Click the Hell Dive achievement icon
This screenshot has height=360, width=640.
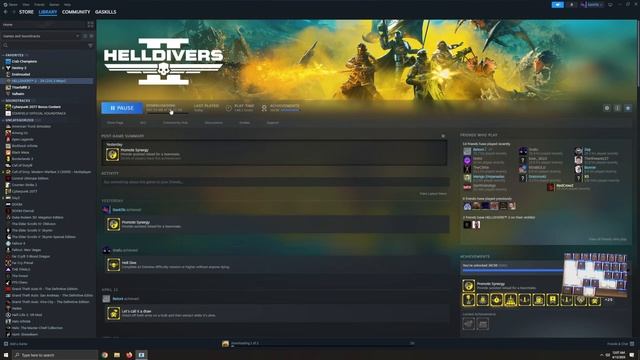(113, 265)
